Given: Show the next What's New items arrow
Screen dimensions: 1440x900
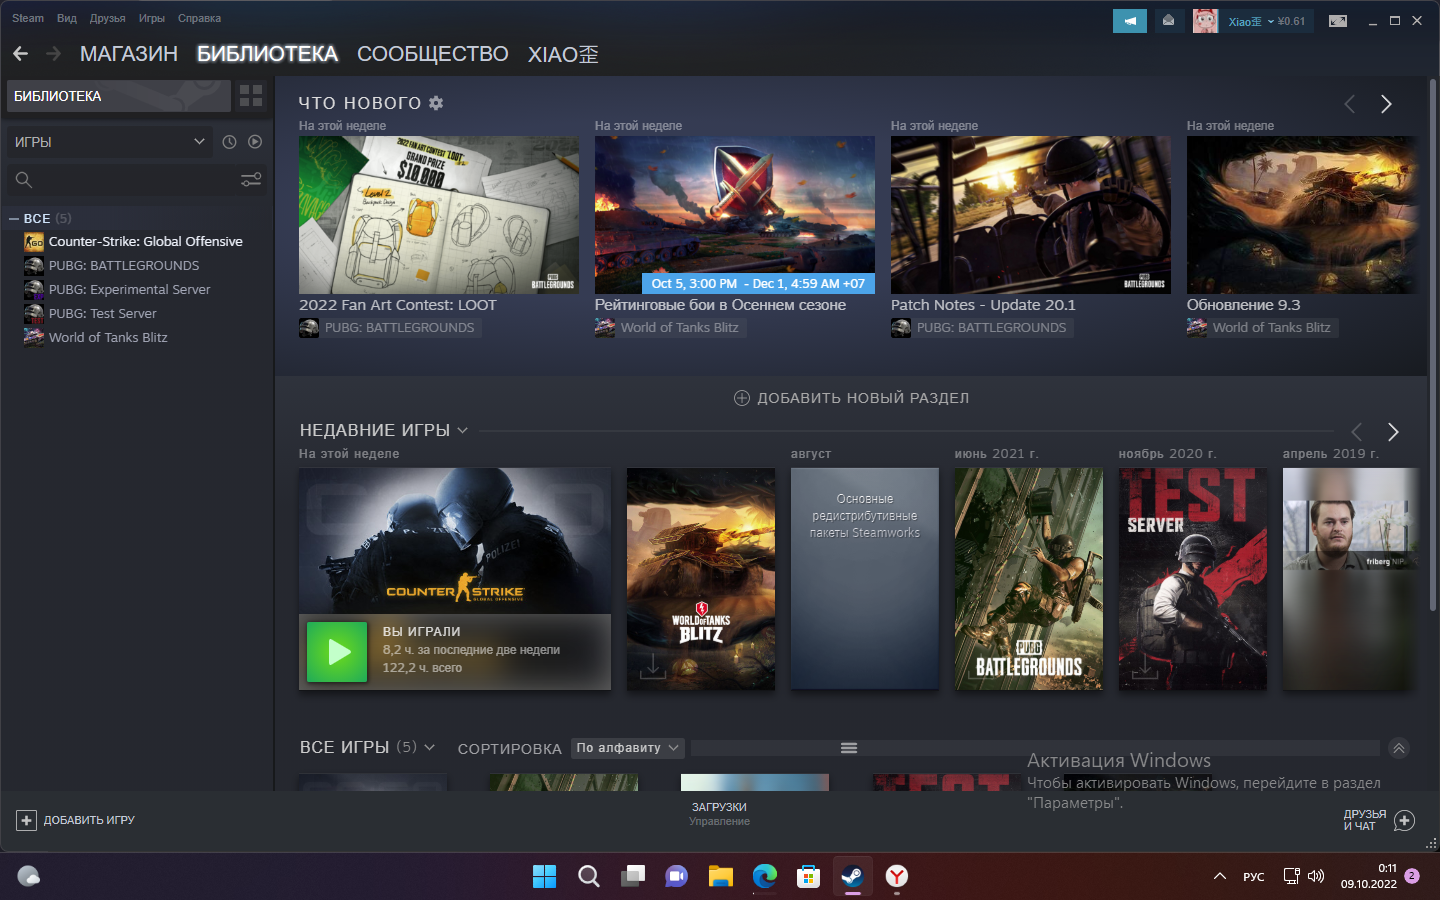Looking at the screenshot, I should tap(1386, 104).
